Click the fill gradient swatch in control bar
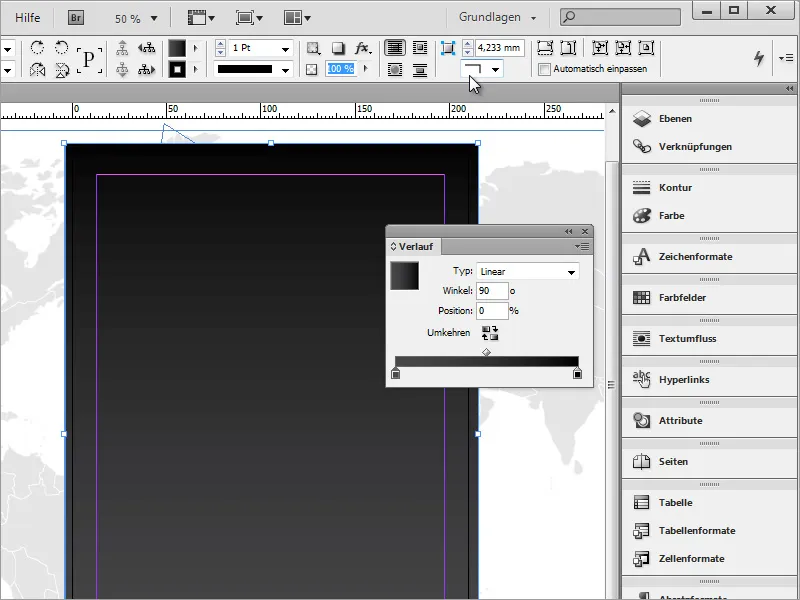800x600 pixels. (177, 48)
